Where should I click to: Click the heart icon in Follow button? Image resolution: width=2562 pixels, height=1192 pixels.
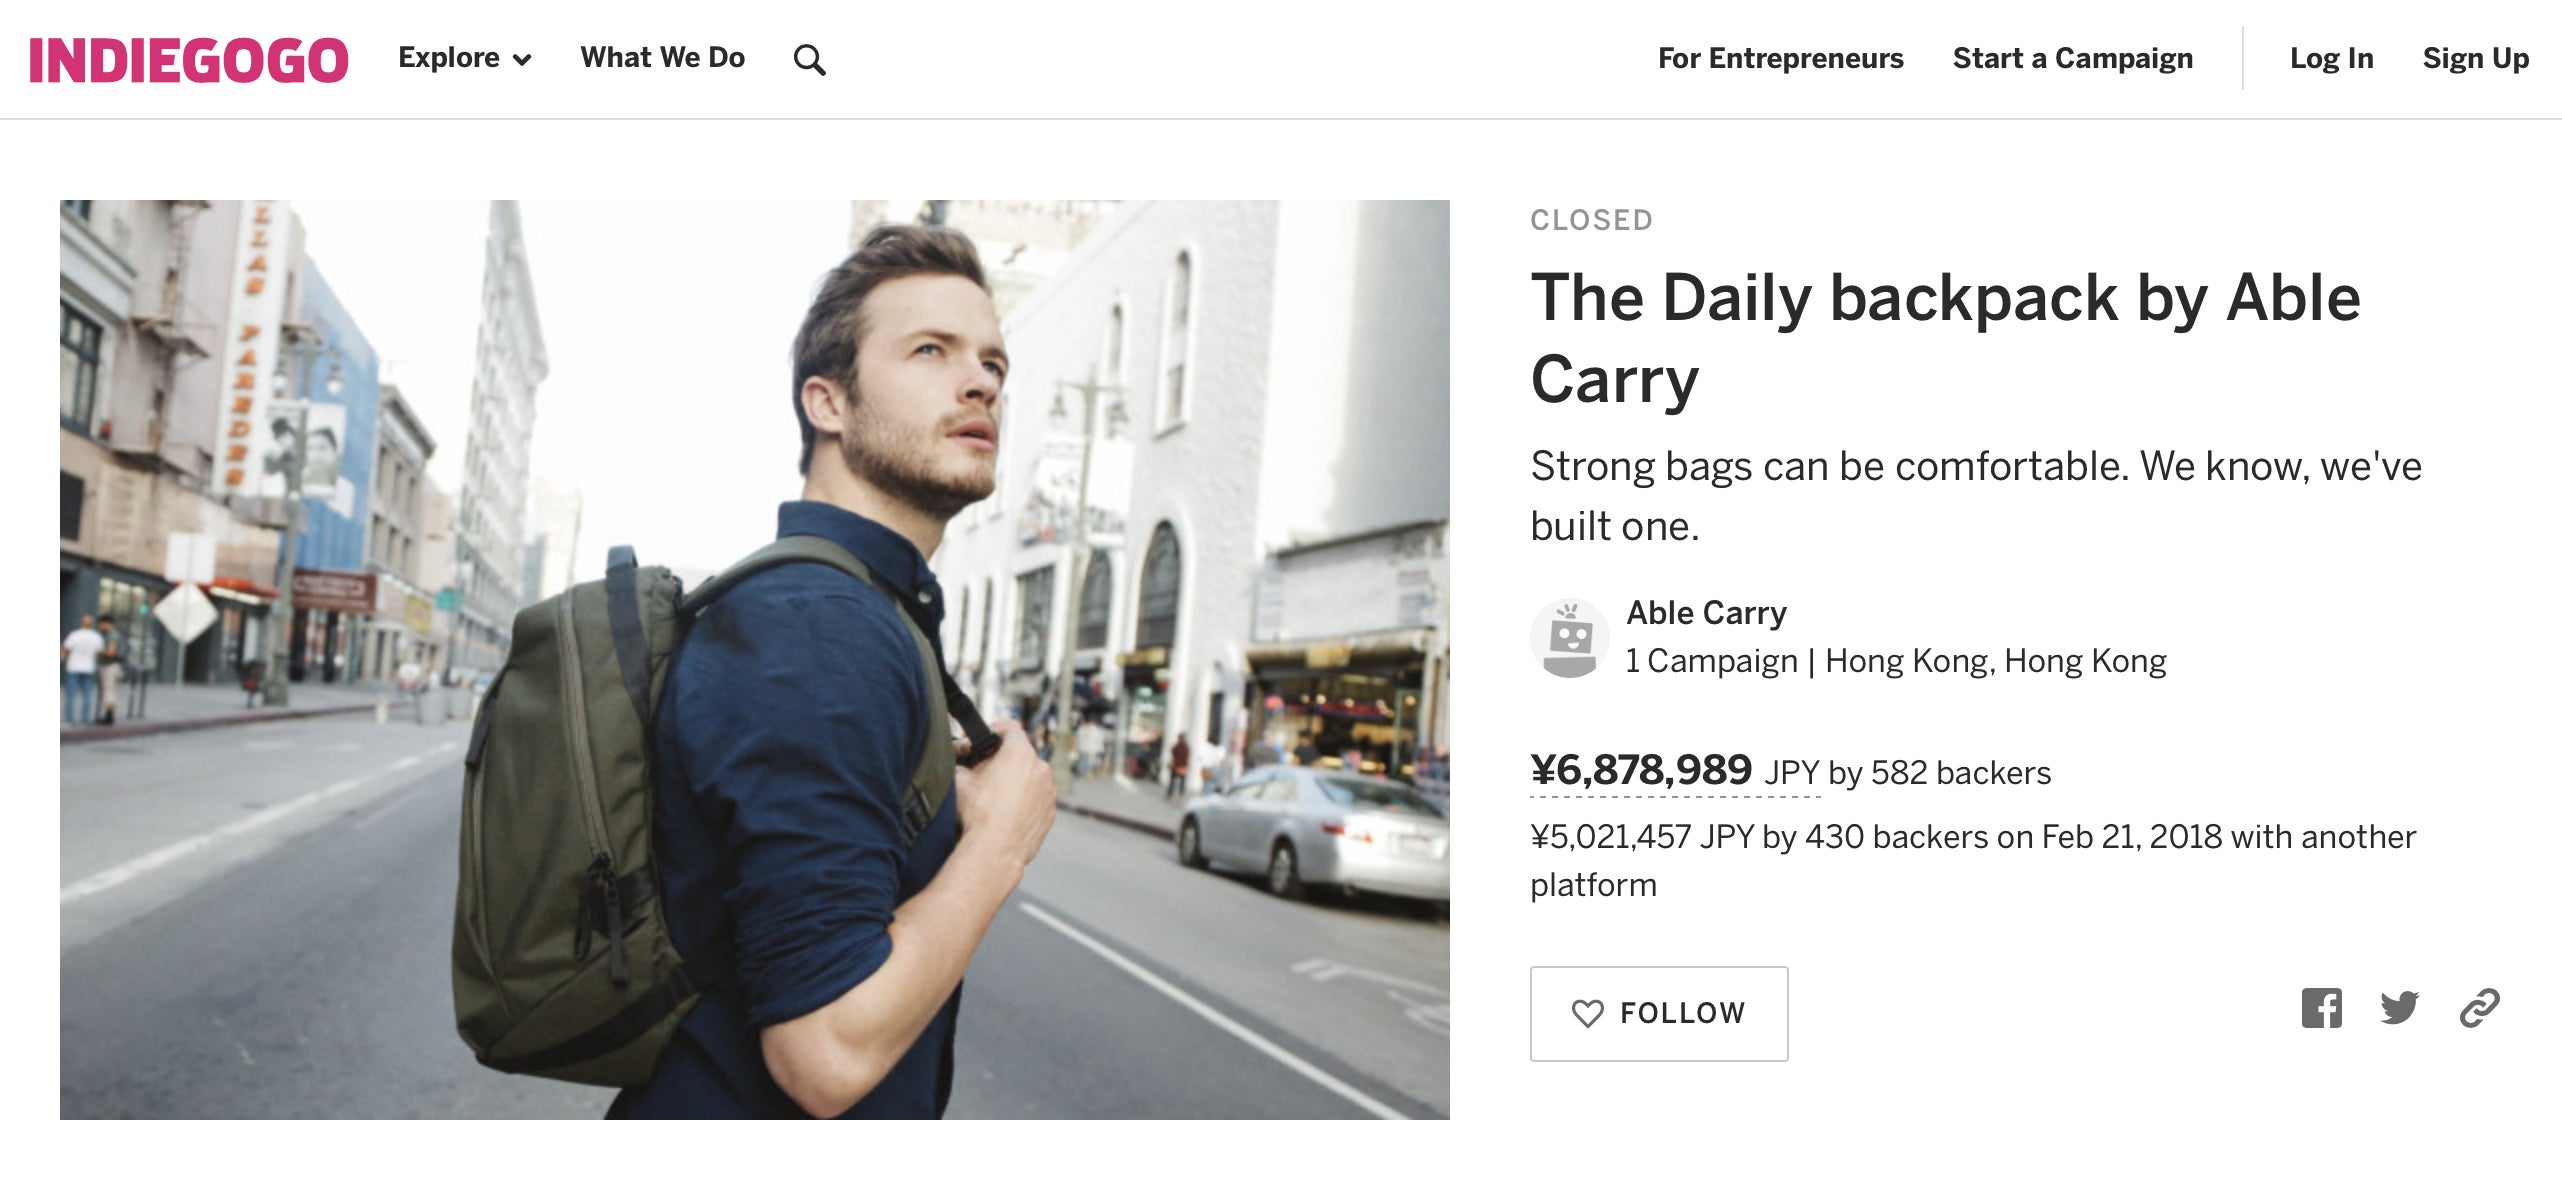coord(1587,1013)
